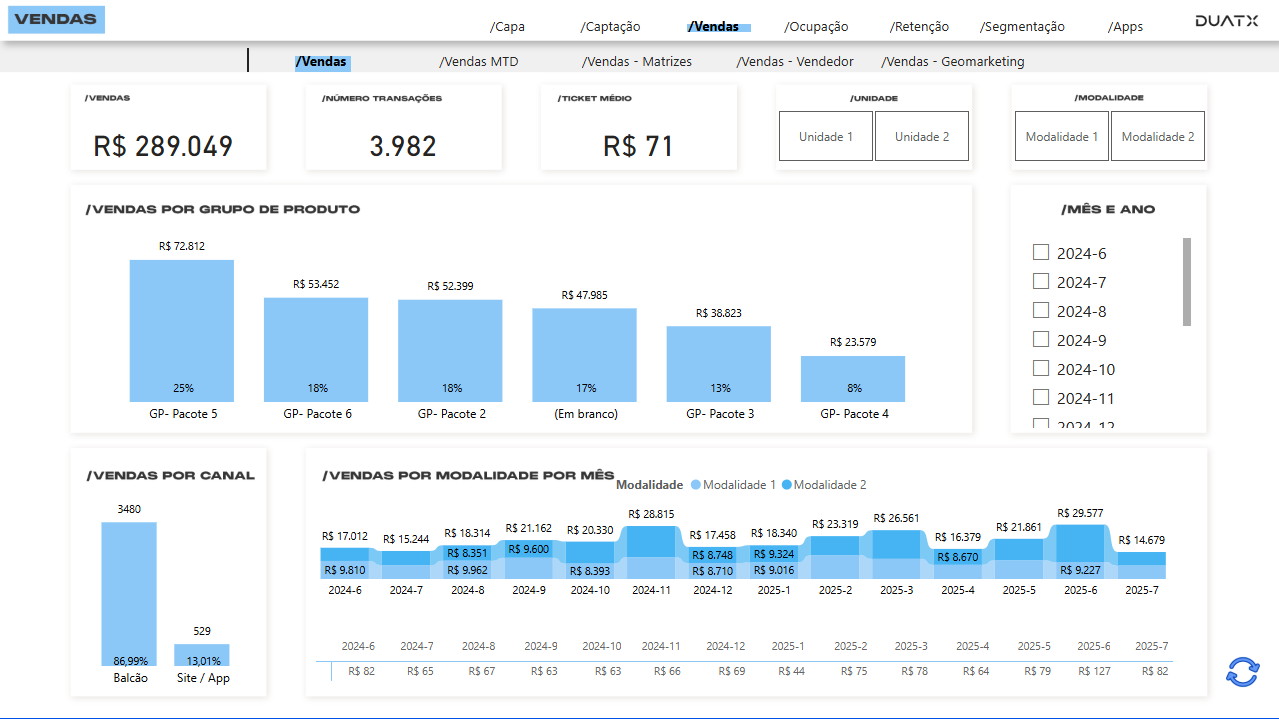Select the Unidade 1 button
The width and height of the screenshot is (1279, 719).
click(x=825, y=136)
